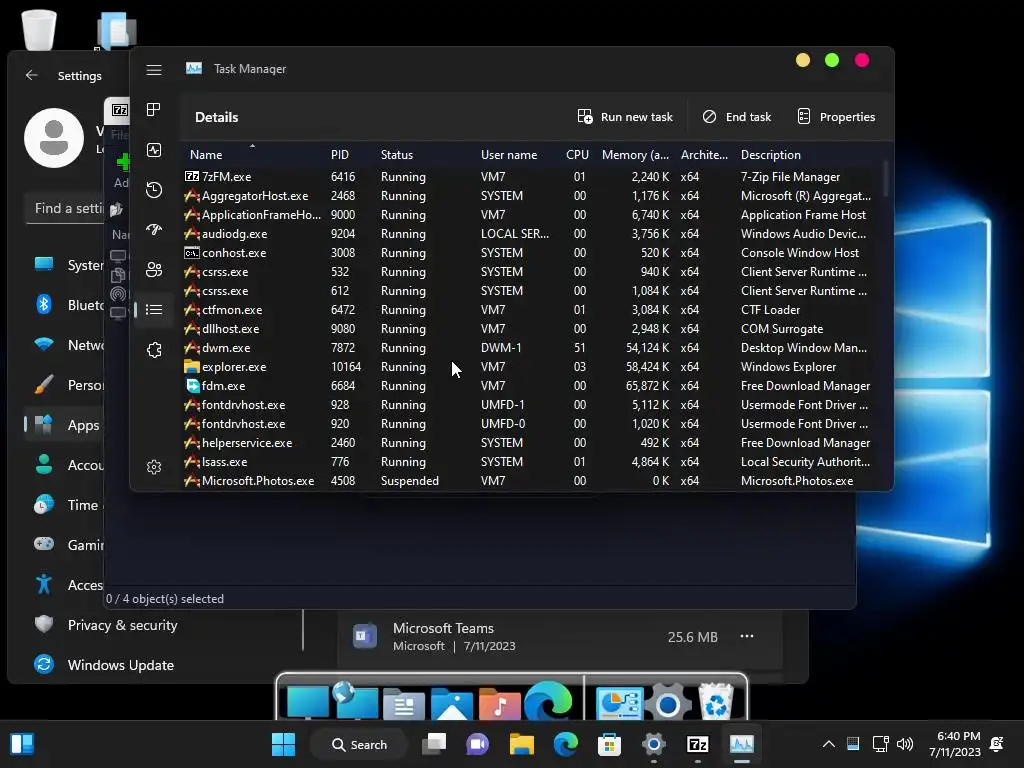The width and height of the screenshot is (1024, 768).
Task: Open recycle bin icon in dock
Action: [x=716, y=701]
